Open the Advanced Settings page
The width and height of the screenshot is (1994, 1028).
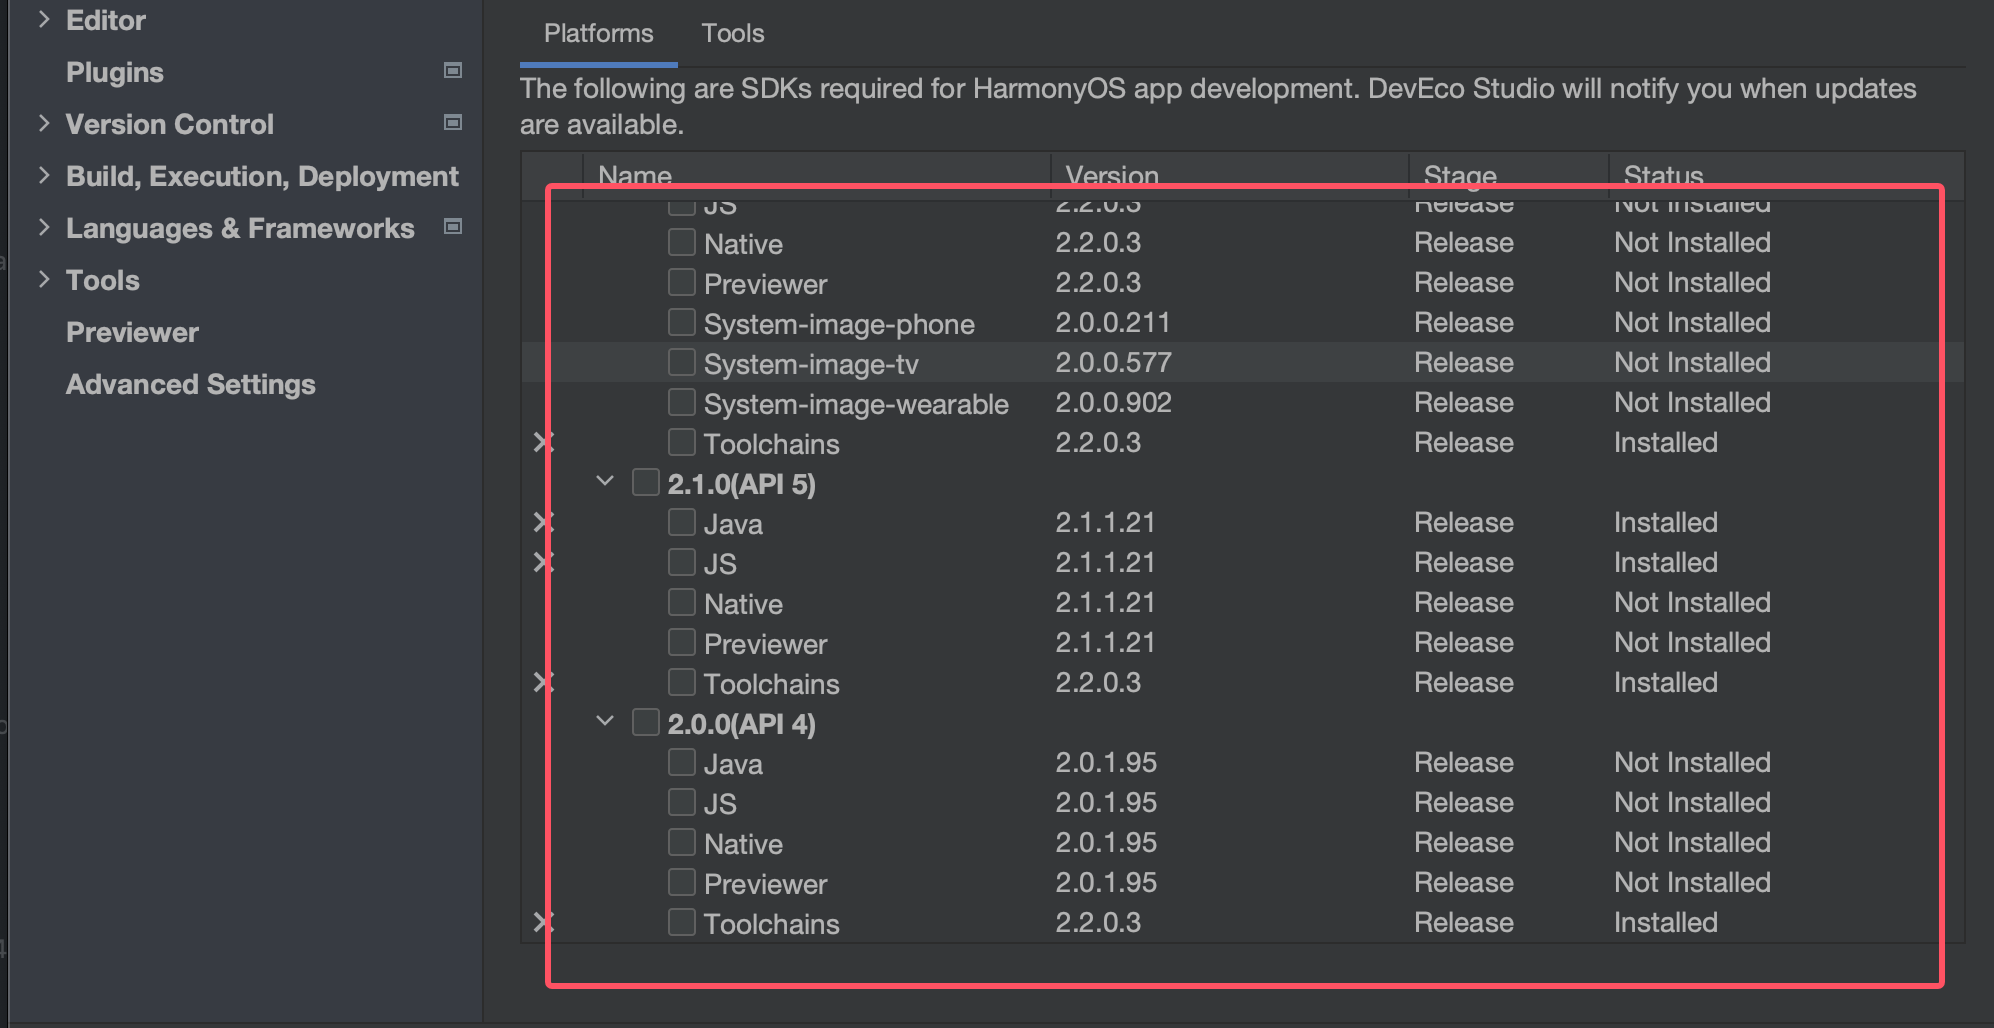pos(191,384)
